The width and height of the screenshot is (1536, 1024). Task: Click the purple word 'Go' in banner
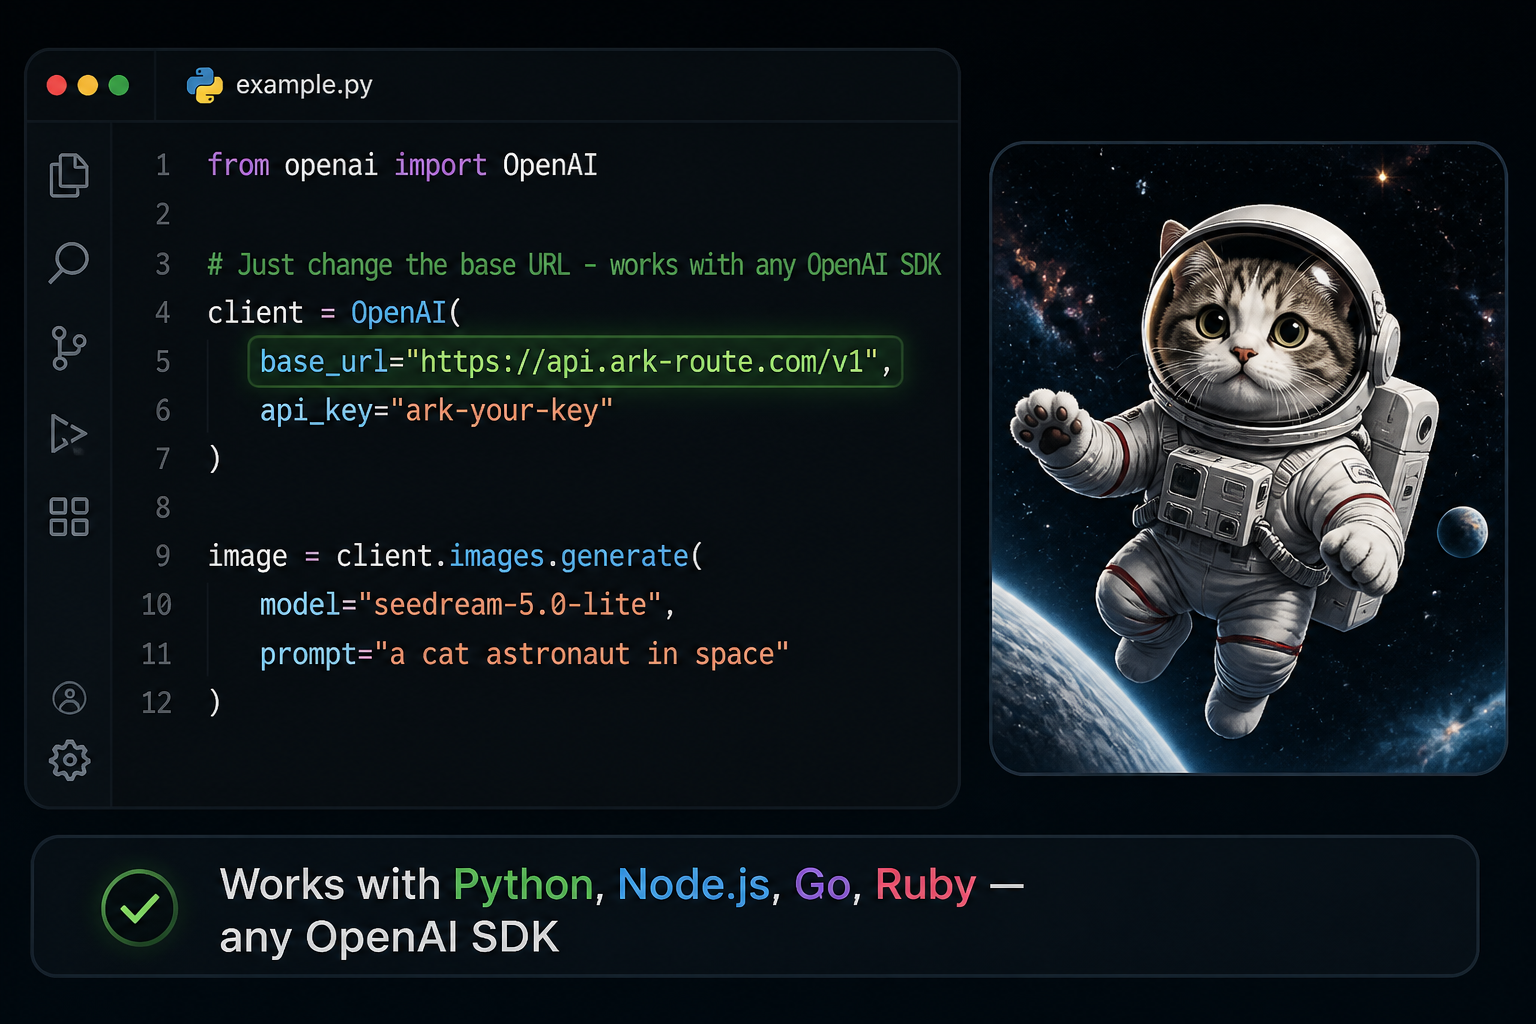coord(822,886)
